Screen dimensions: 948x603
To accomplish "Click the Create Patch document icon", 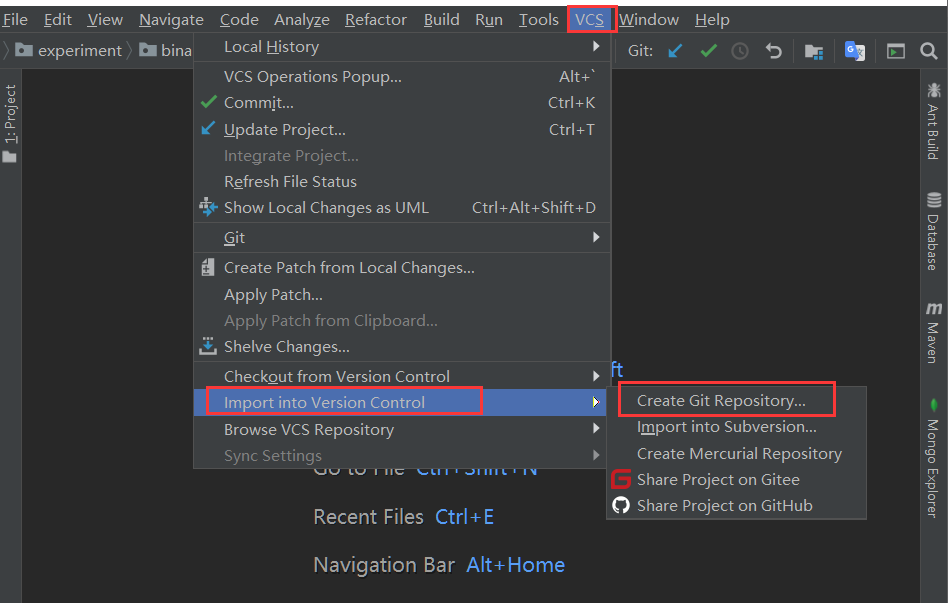I will [207, 267].
